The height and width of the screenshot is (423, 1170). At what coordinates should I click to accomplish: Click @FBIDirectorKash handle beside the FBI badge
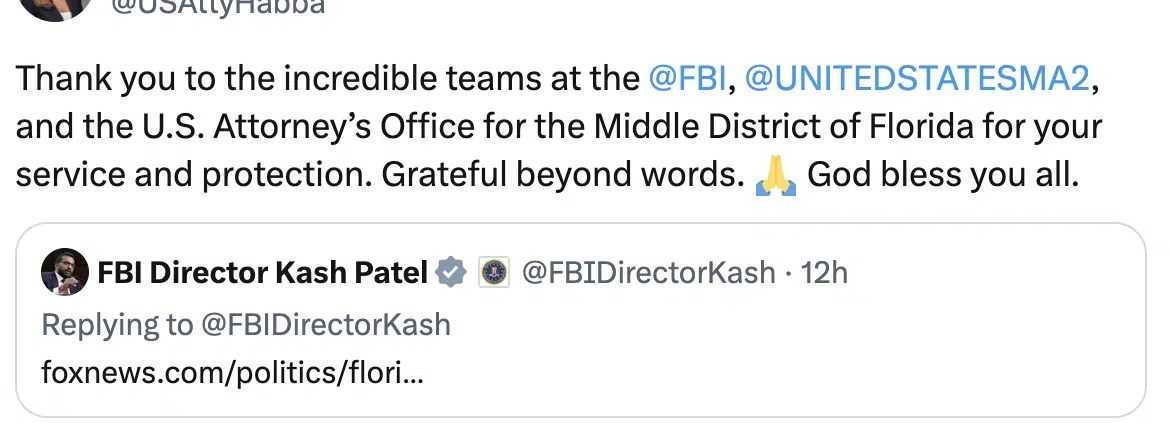(x=648, y=273)
